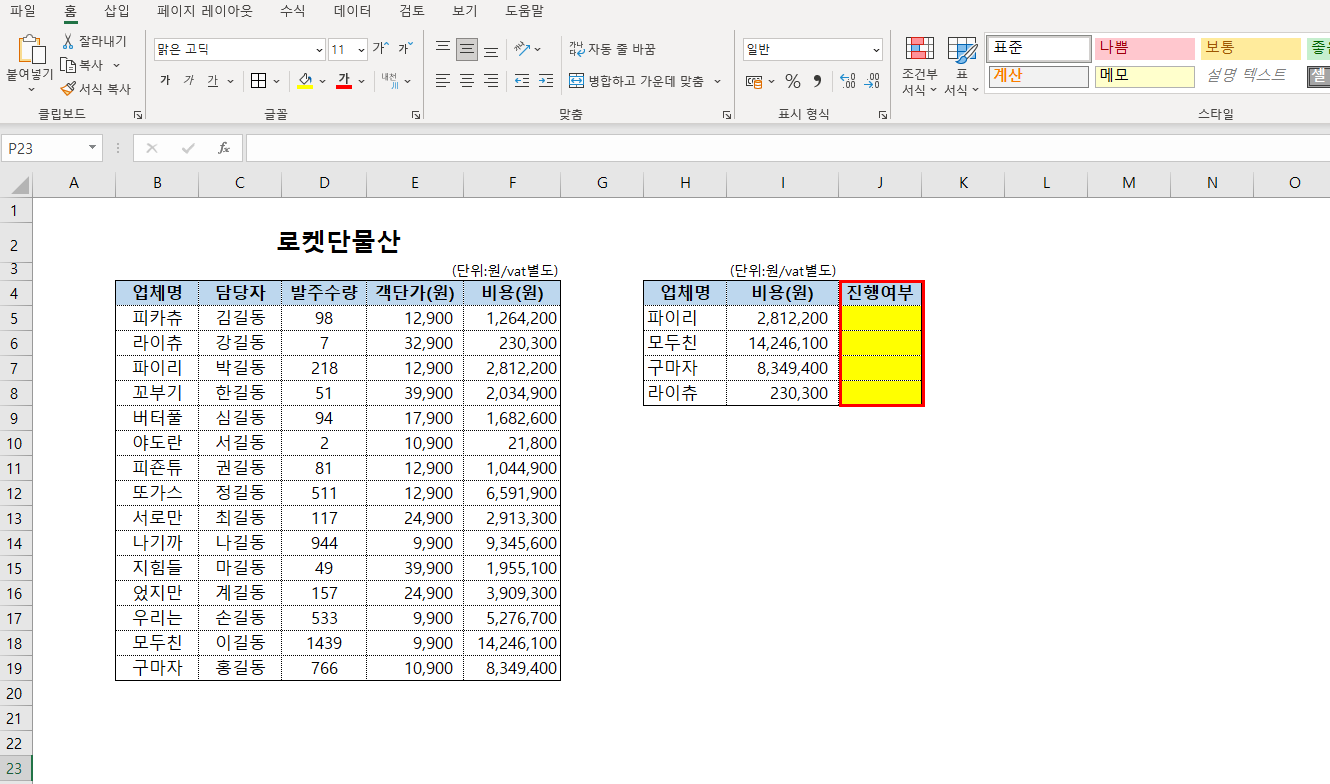The height and width of the screenshot is (784, 1330).
Task: Apply 설명 텍스트 cell style
Action: click(x=1251, y=77)
